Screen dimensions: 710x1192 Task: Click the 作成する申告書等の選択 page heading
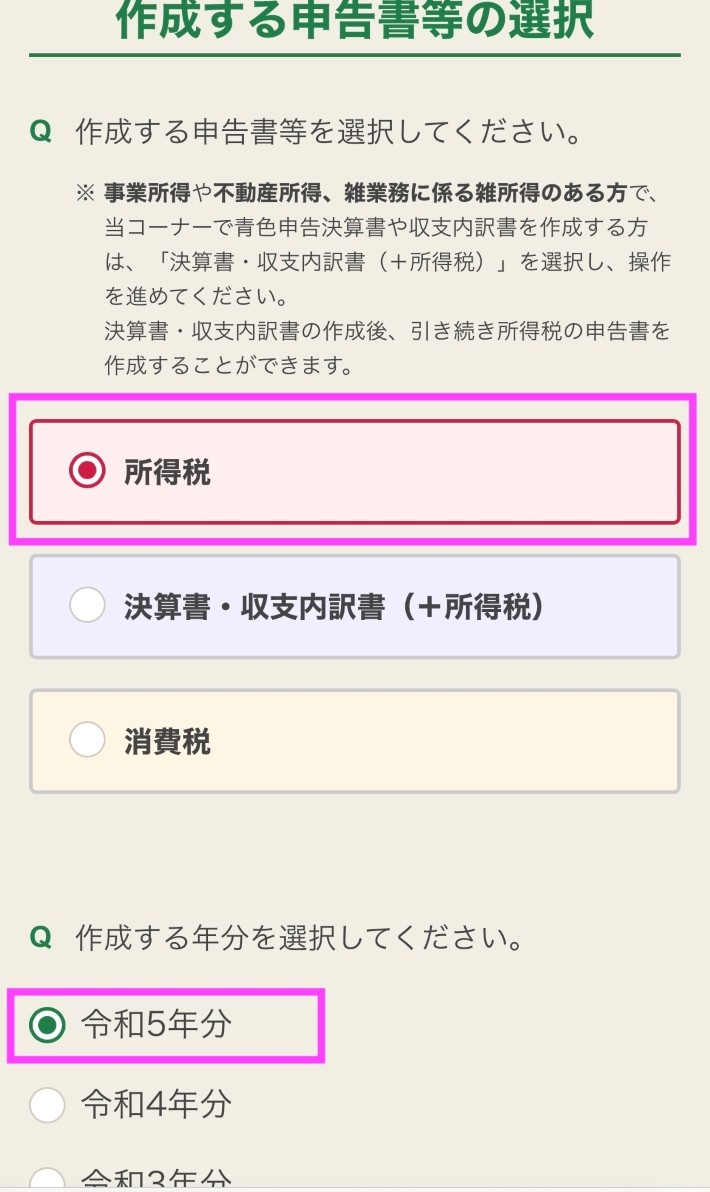click(x=355, y=20)
